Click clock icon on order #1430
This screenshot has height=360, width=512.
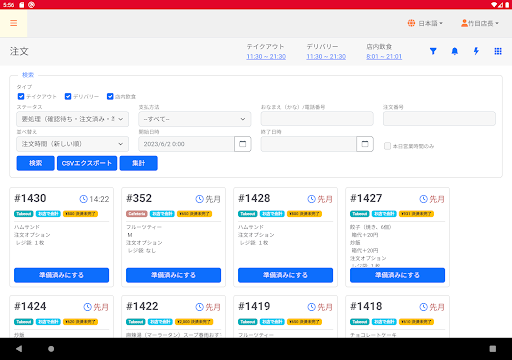[83, 199]
